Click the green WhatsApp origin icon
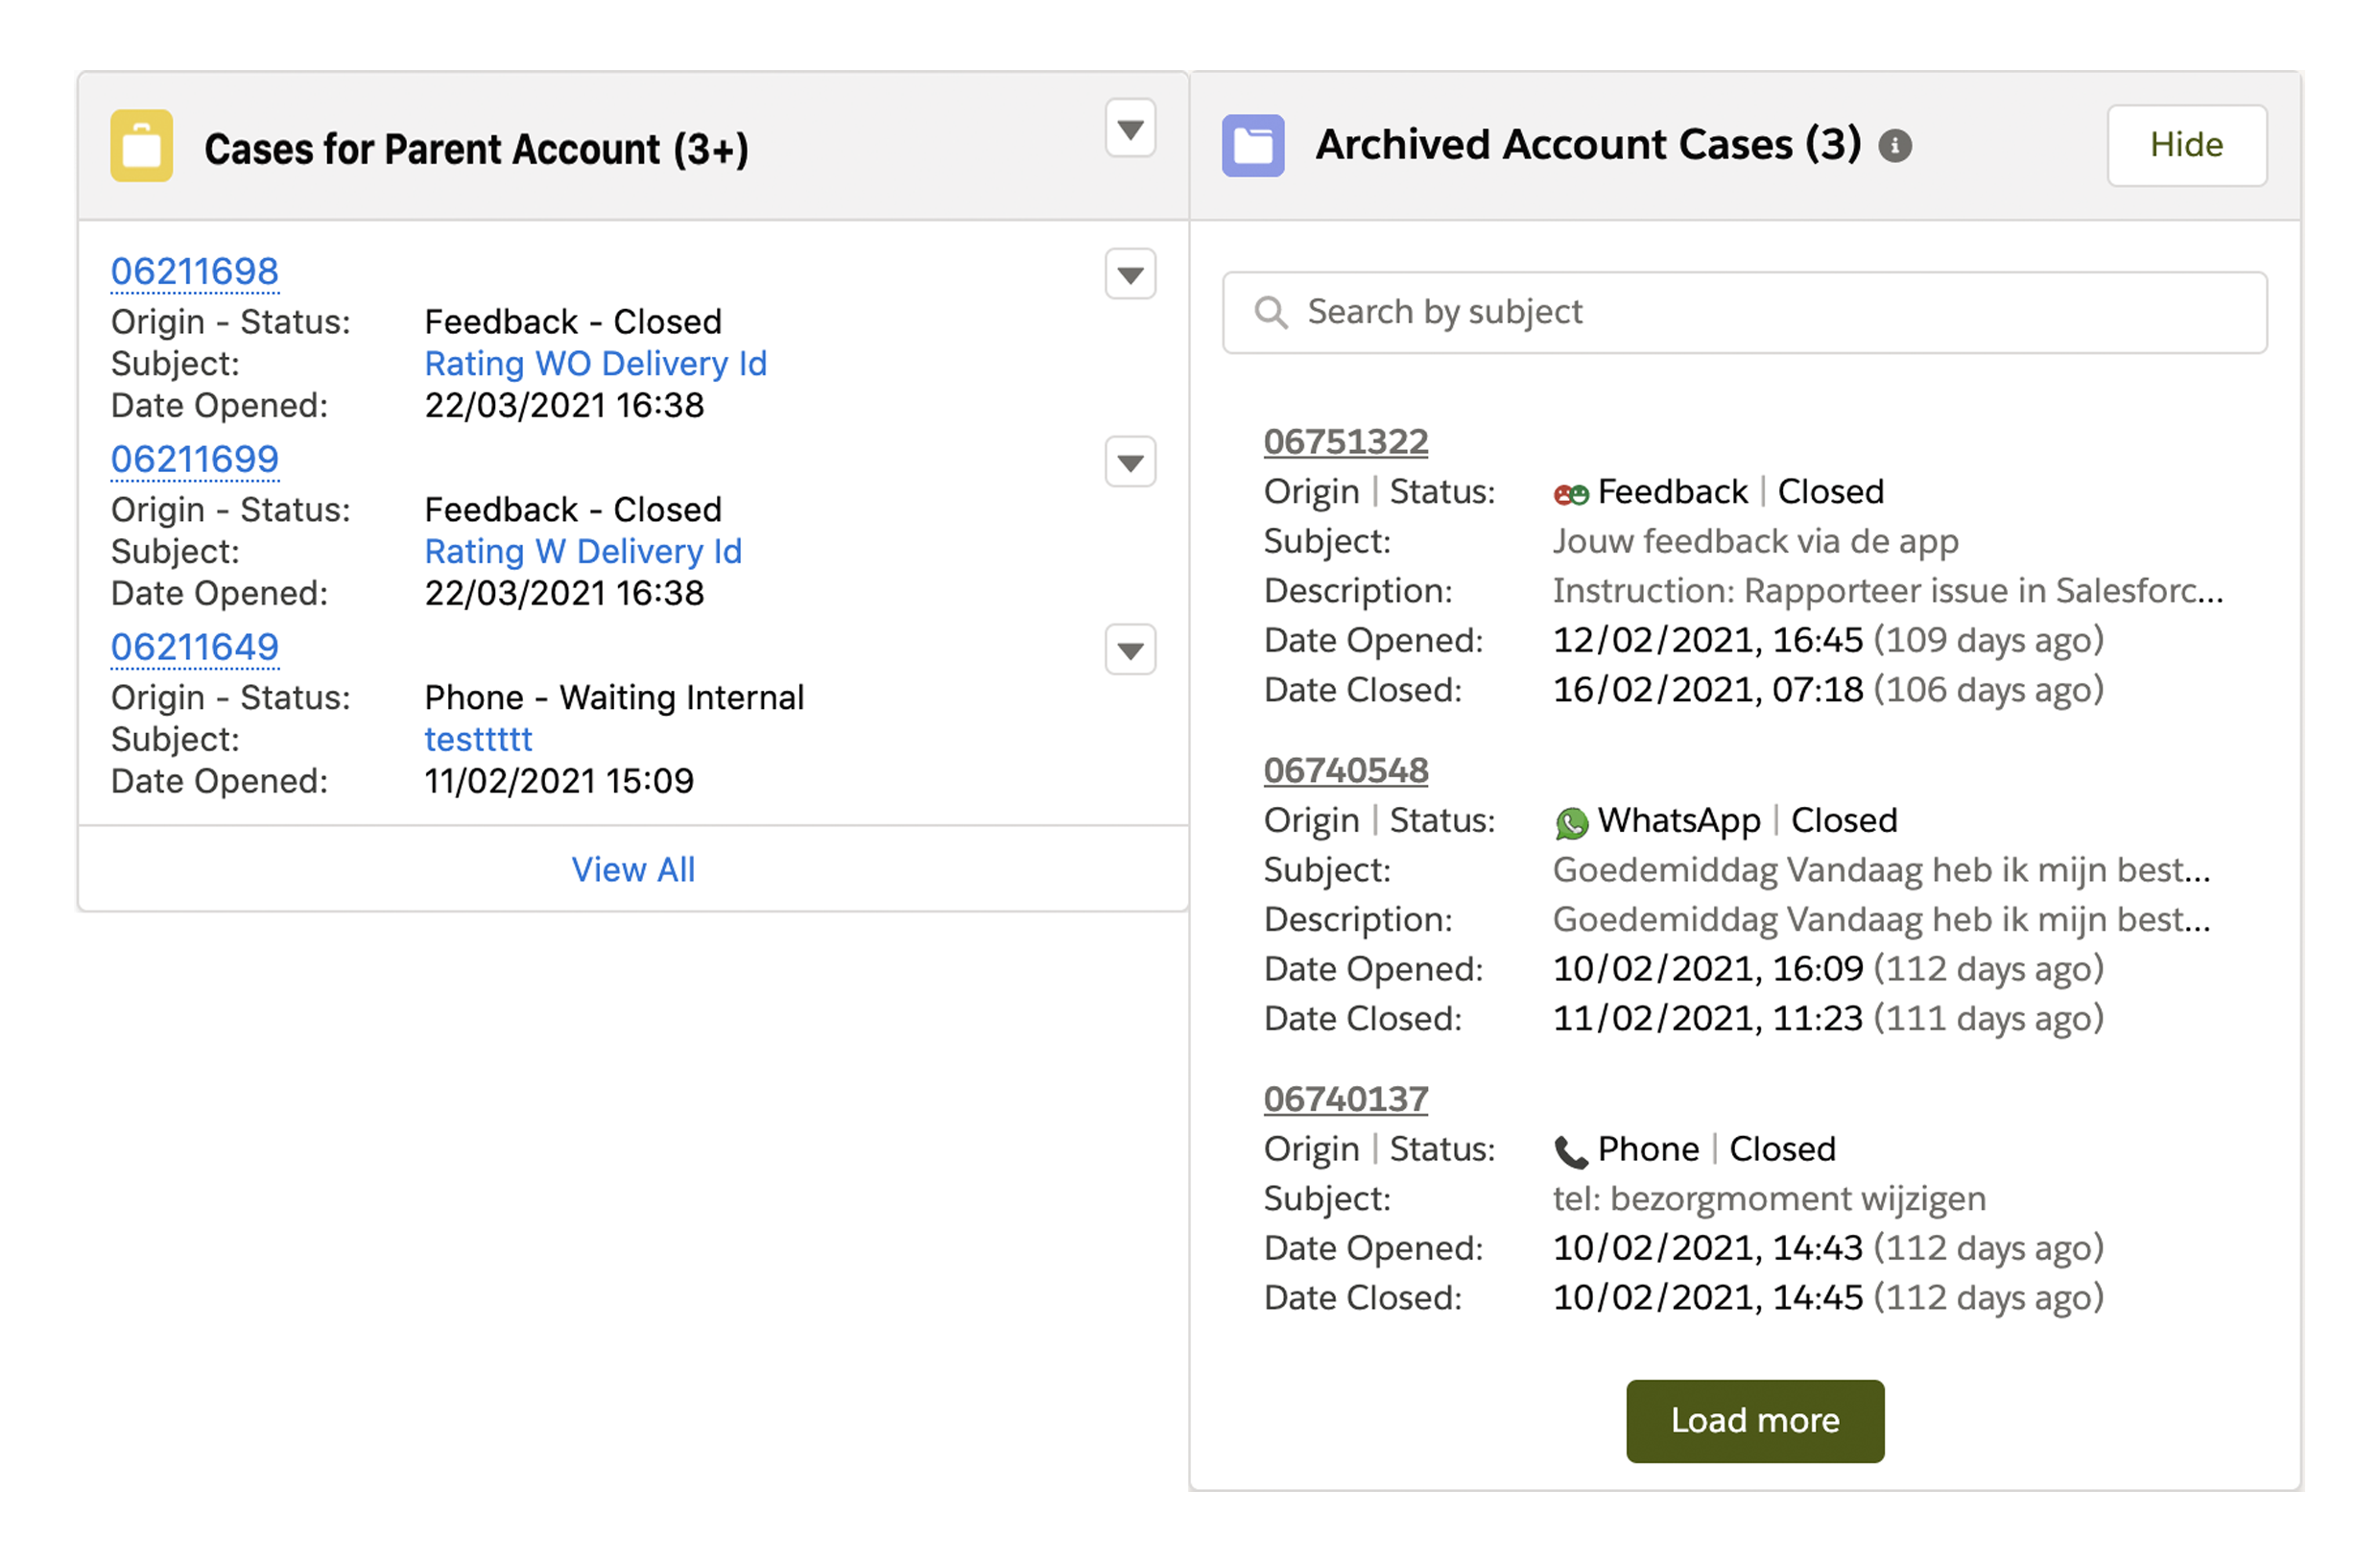2380x1562 pixels. pyautogui.click(x=1571, y=823)
